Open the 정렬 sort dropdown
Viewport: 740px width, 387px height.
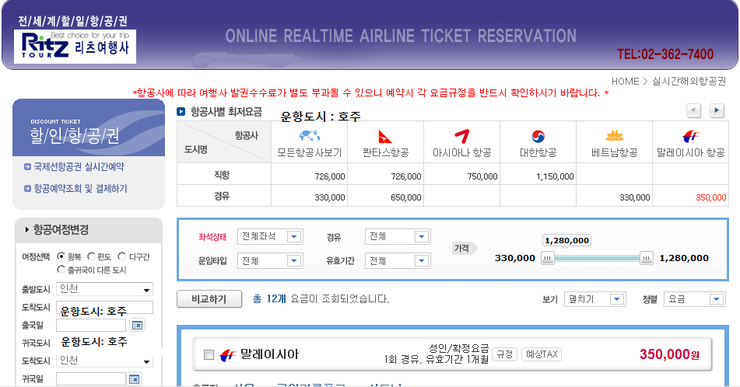[x=694, y=299]
